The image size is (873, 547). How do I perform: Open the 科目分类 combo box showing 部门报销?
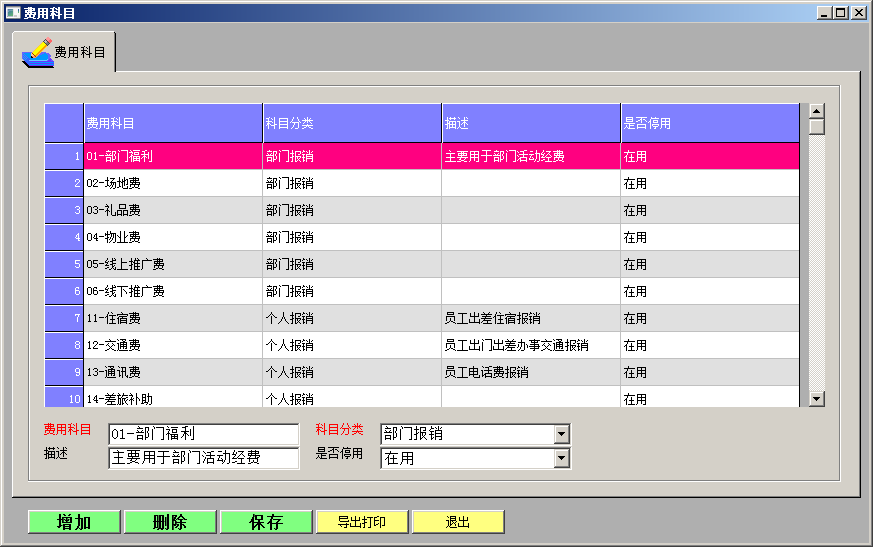[475, 434]
